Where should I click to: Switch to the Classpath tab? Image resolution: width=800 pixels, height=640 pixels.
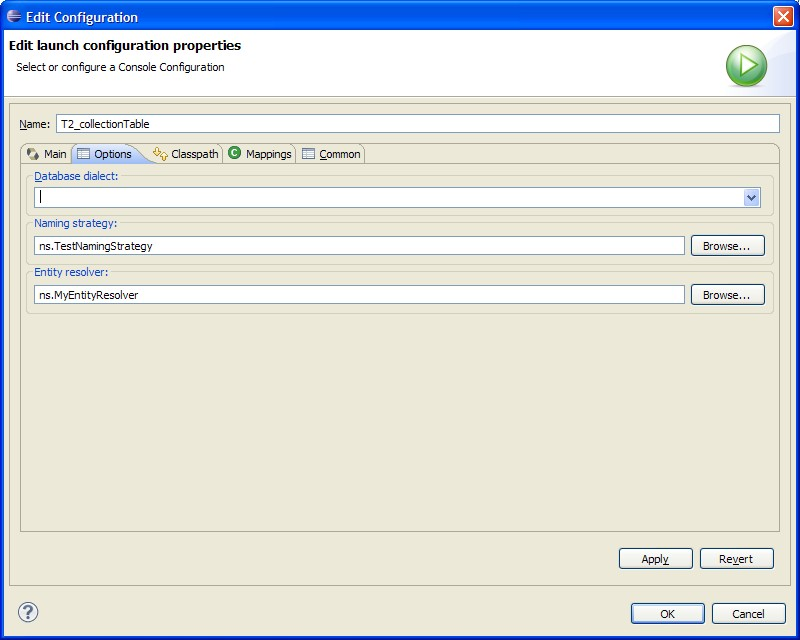(x=186, y=154)
